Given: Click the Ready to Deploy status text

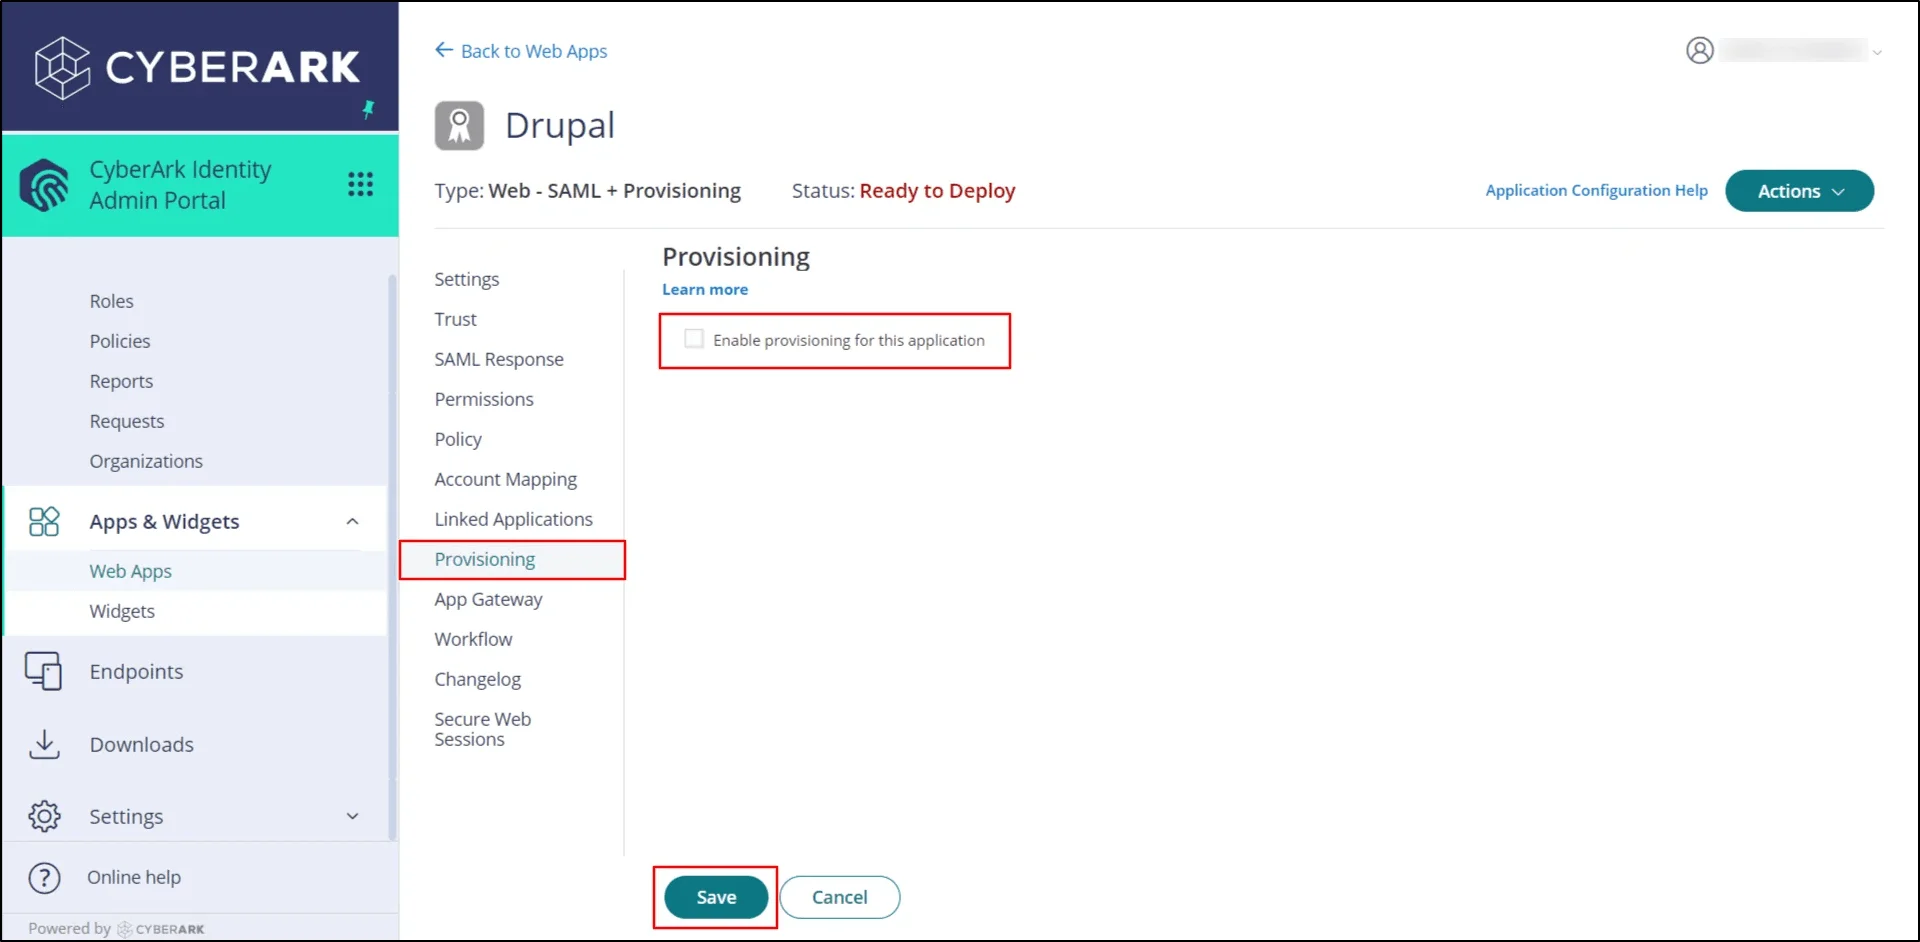Looking at the screenshot, I should tap(937, 190).
